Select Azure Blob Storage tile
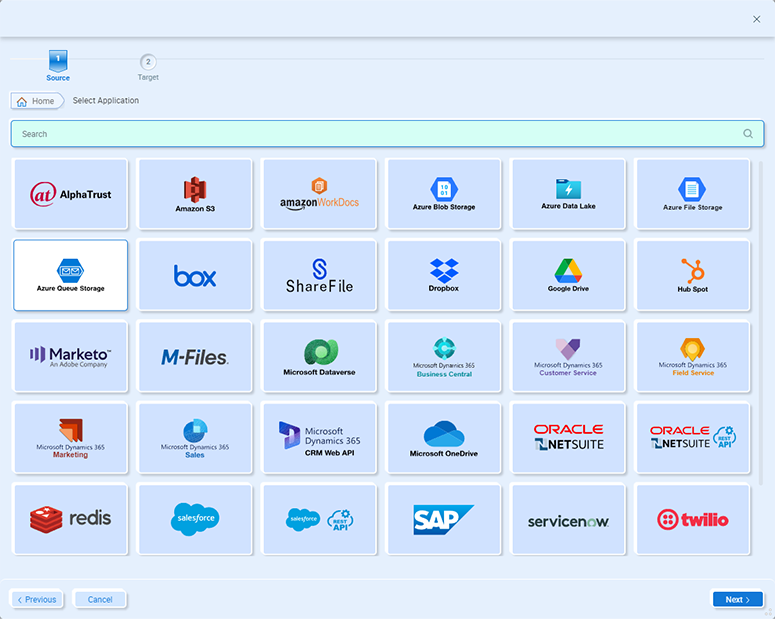The height and width of the screenshot is (619, 775). click(444, 194)
